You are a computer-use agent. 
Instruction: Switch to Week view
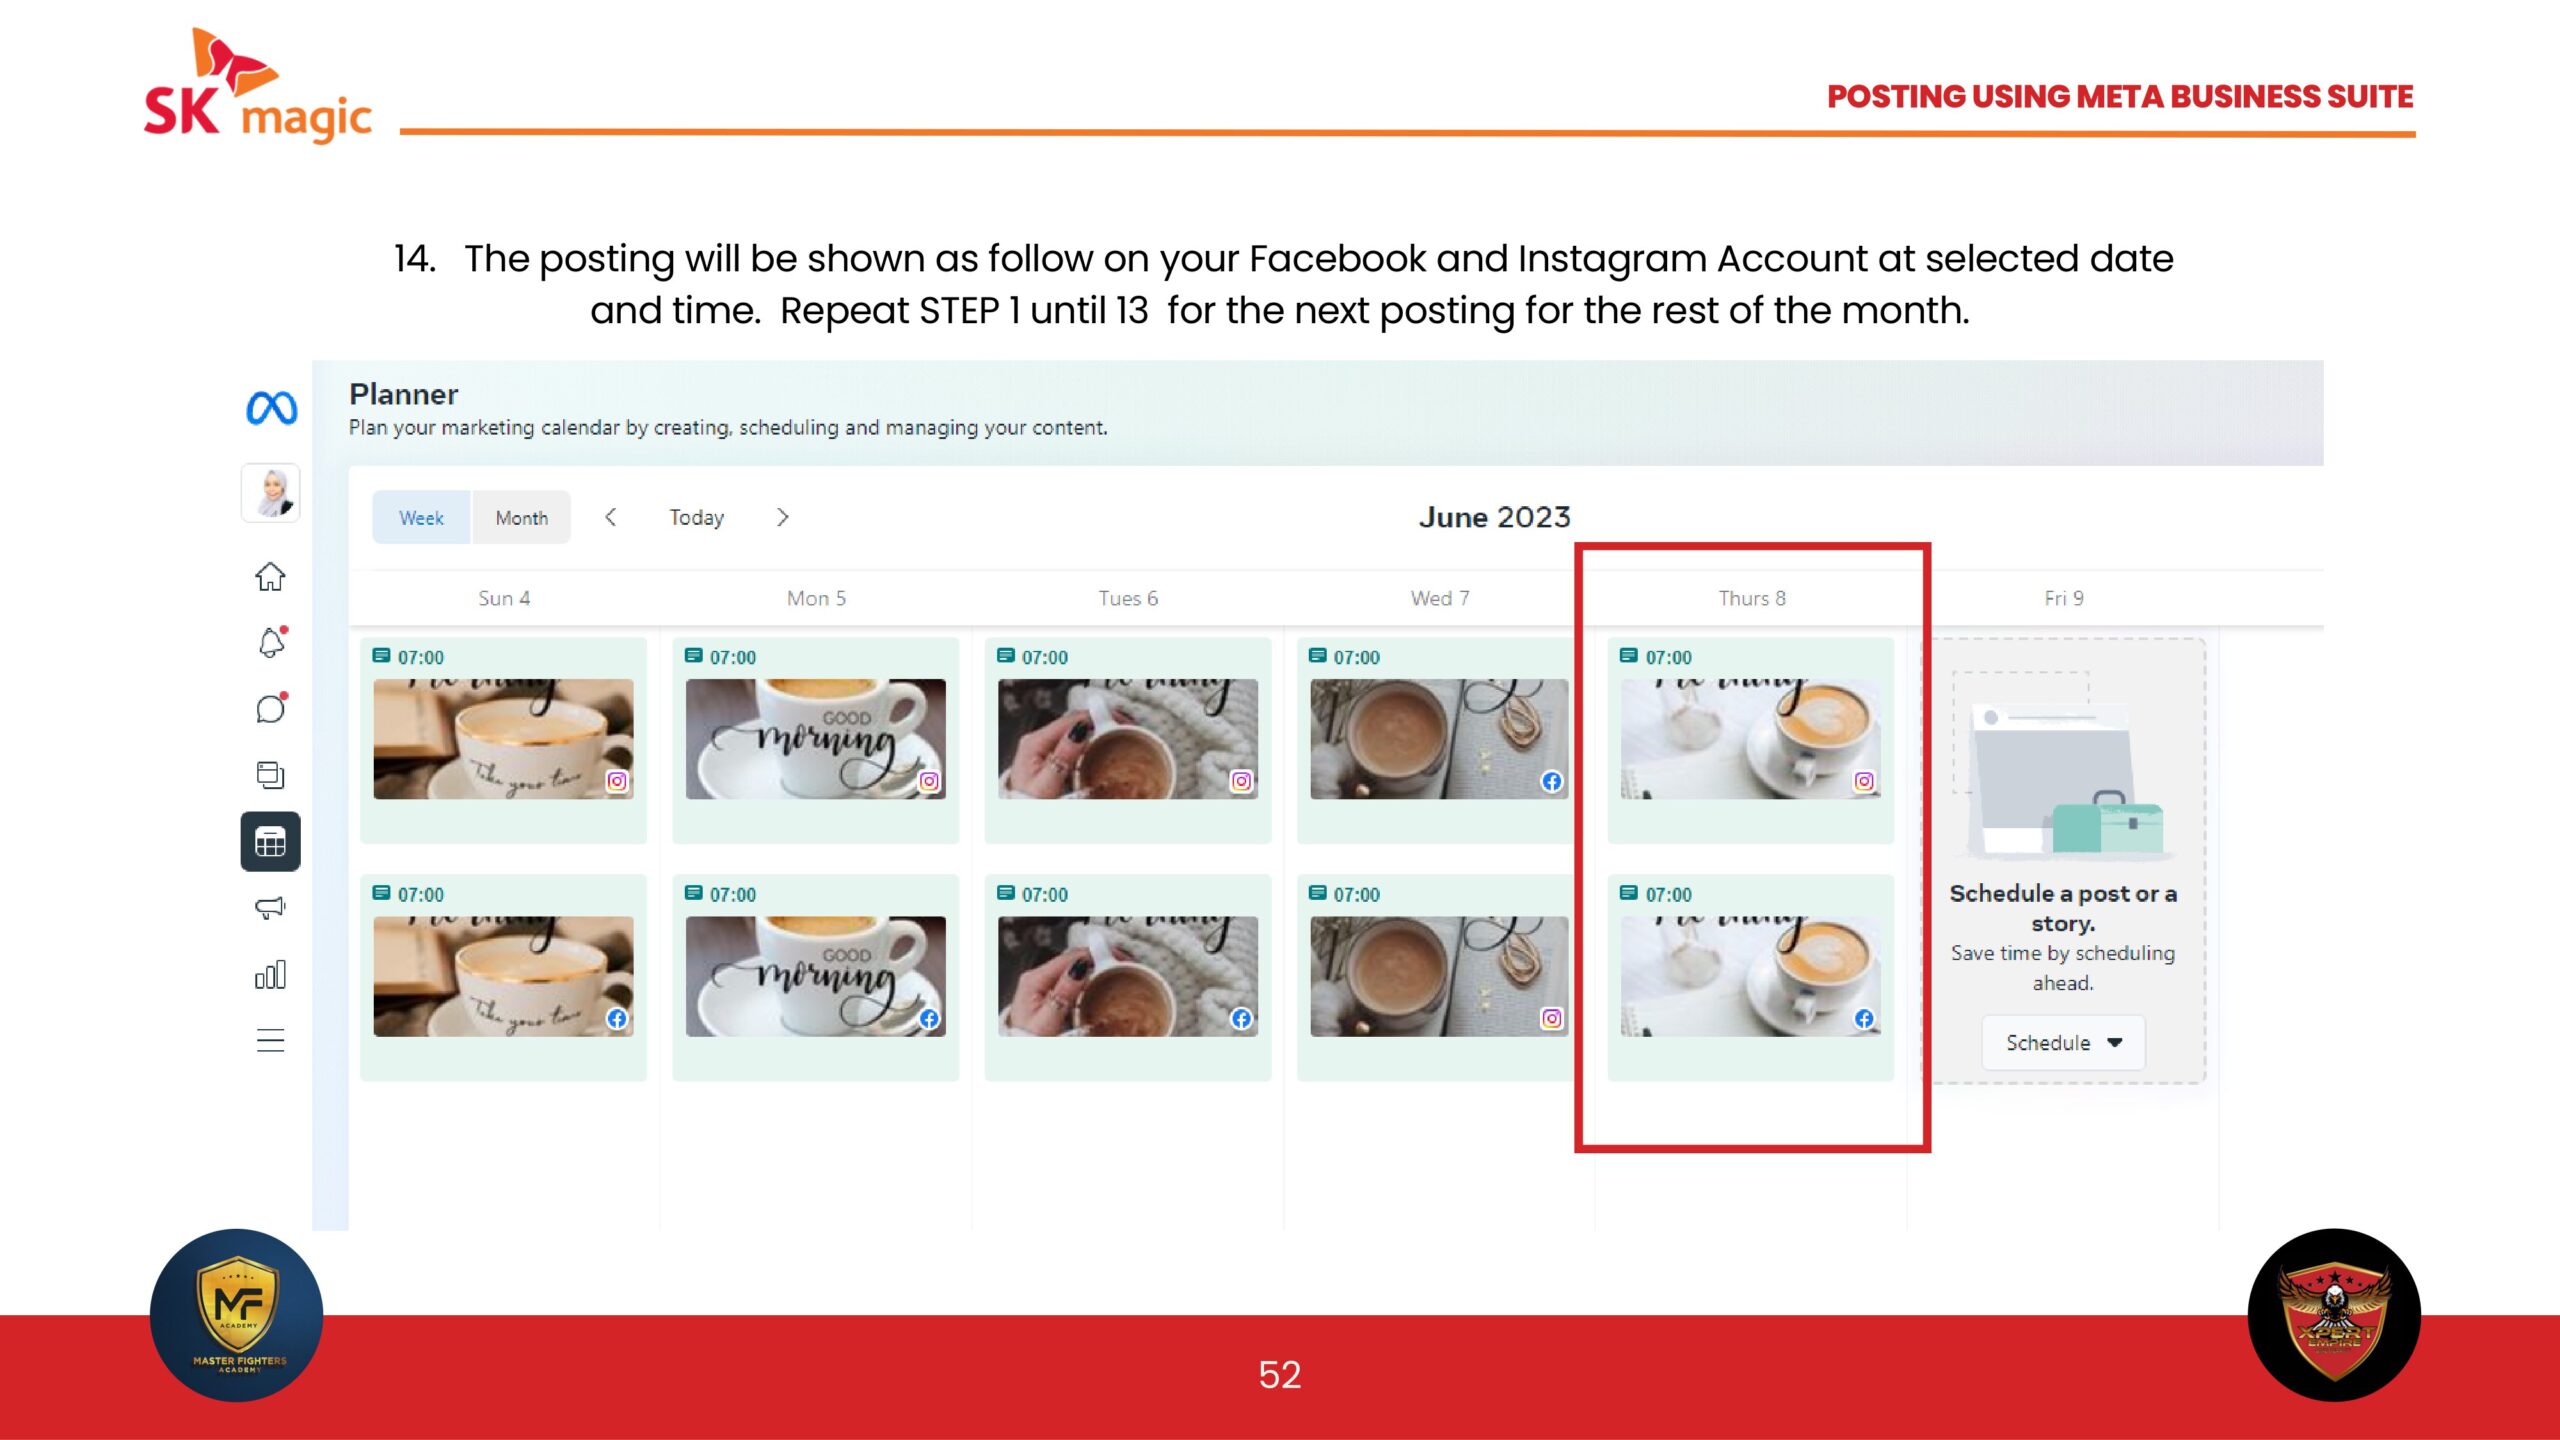coord(421,518)
